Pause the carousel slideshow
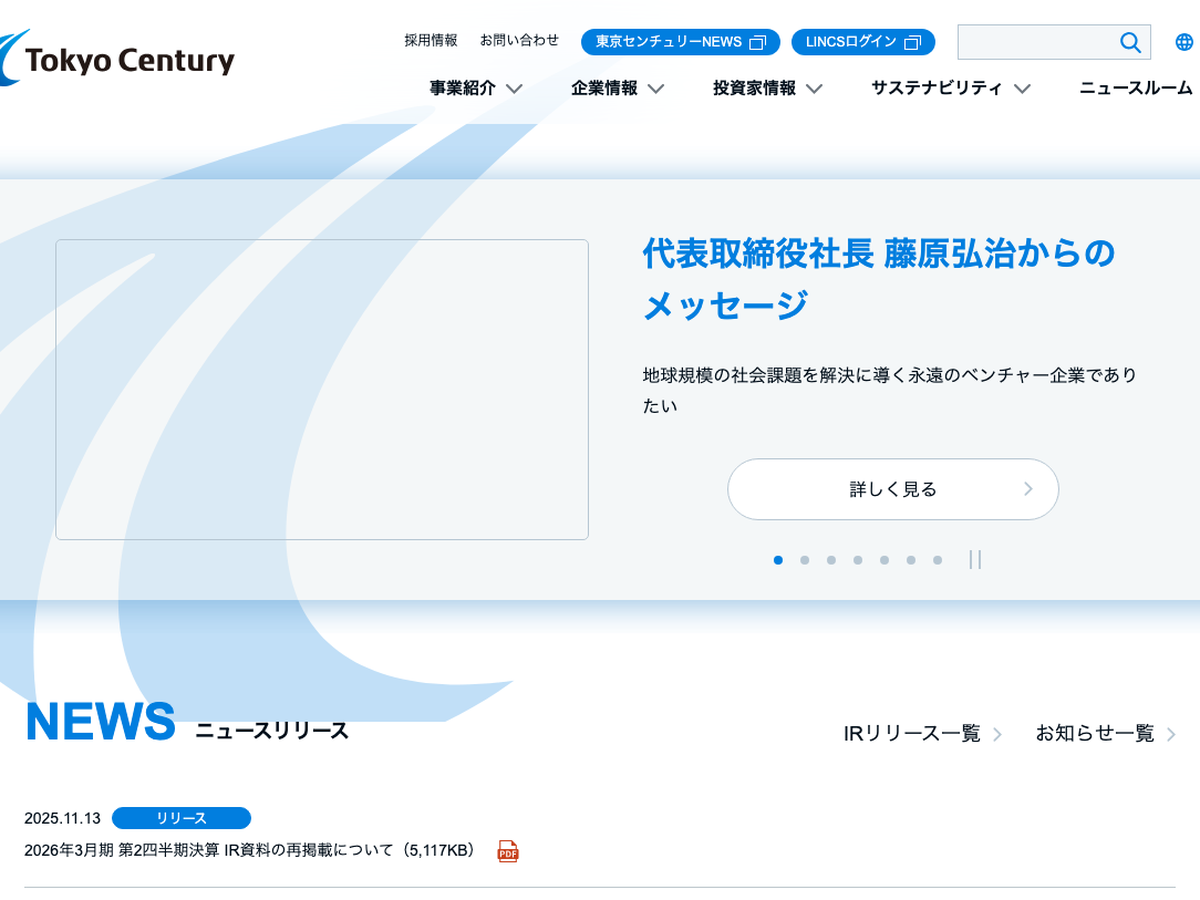 click(975, 560)
